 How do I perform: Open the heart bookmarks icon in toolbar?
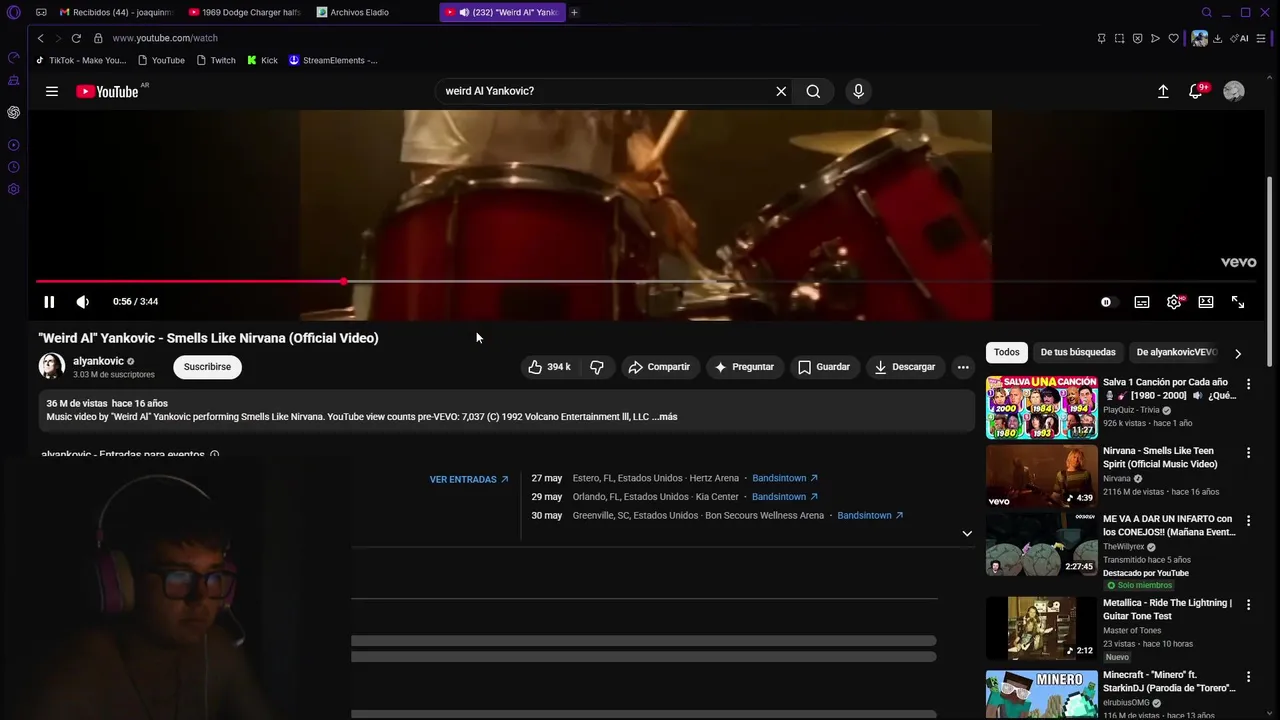point(1173,38)
